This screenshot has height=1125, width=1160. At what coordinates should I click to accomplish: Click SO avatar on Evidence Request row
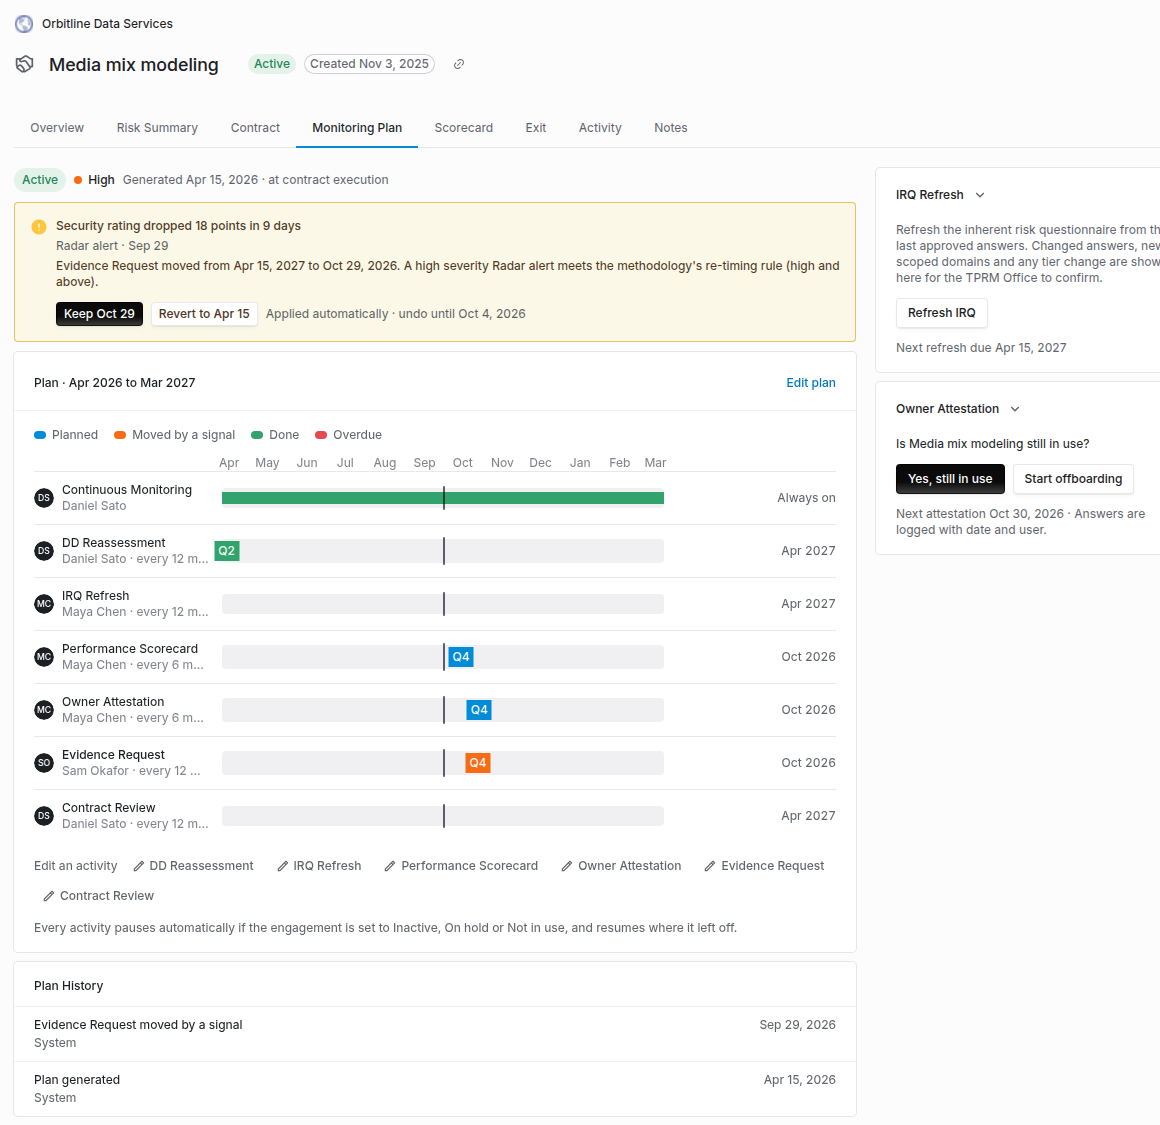click(44, 763)
